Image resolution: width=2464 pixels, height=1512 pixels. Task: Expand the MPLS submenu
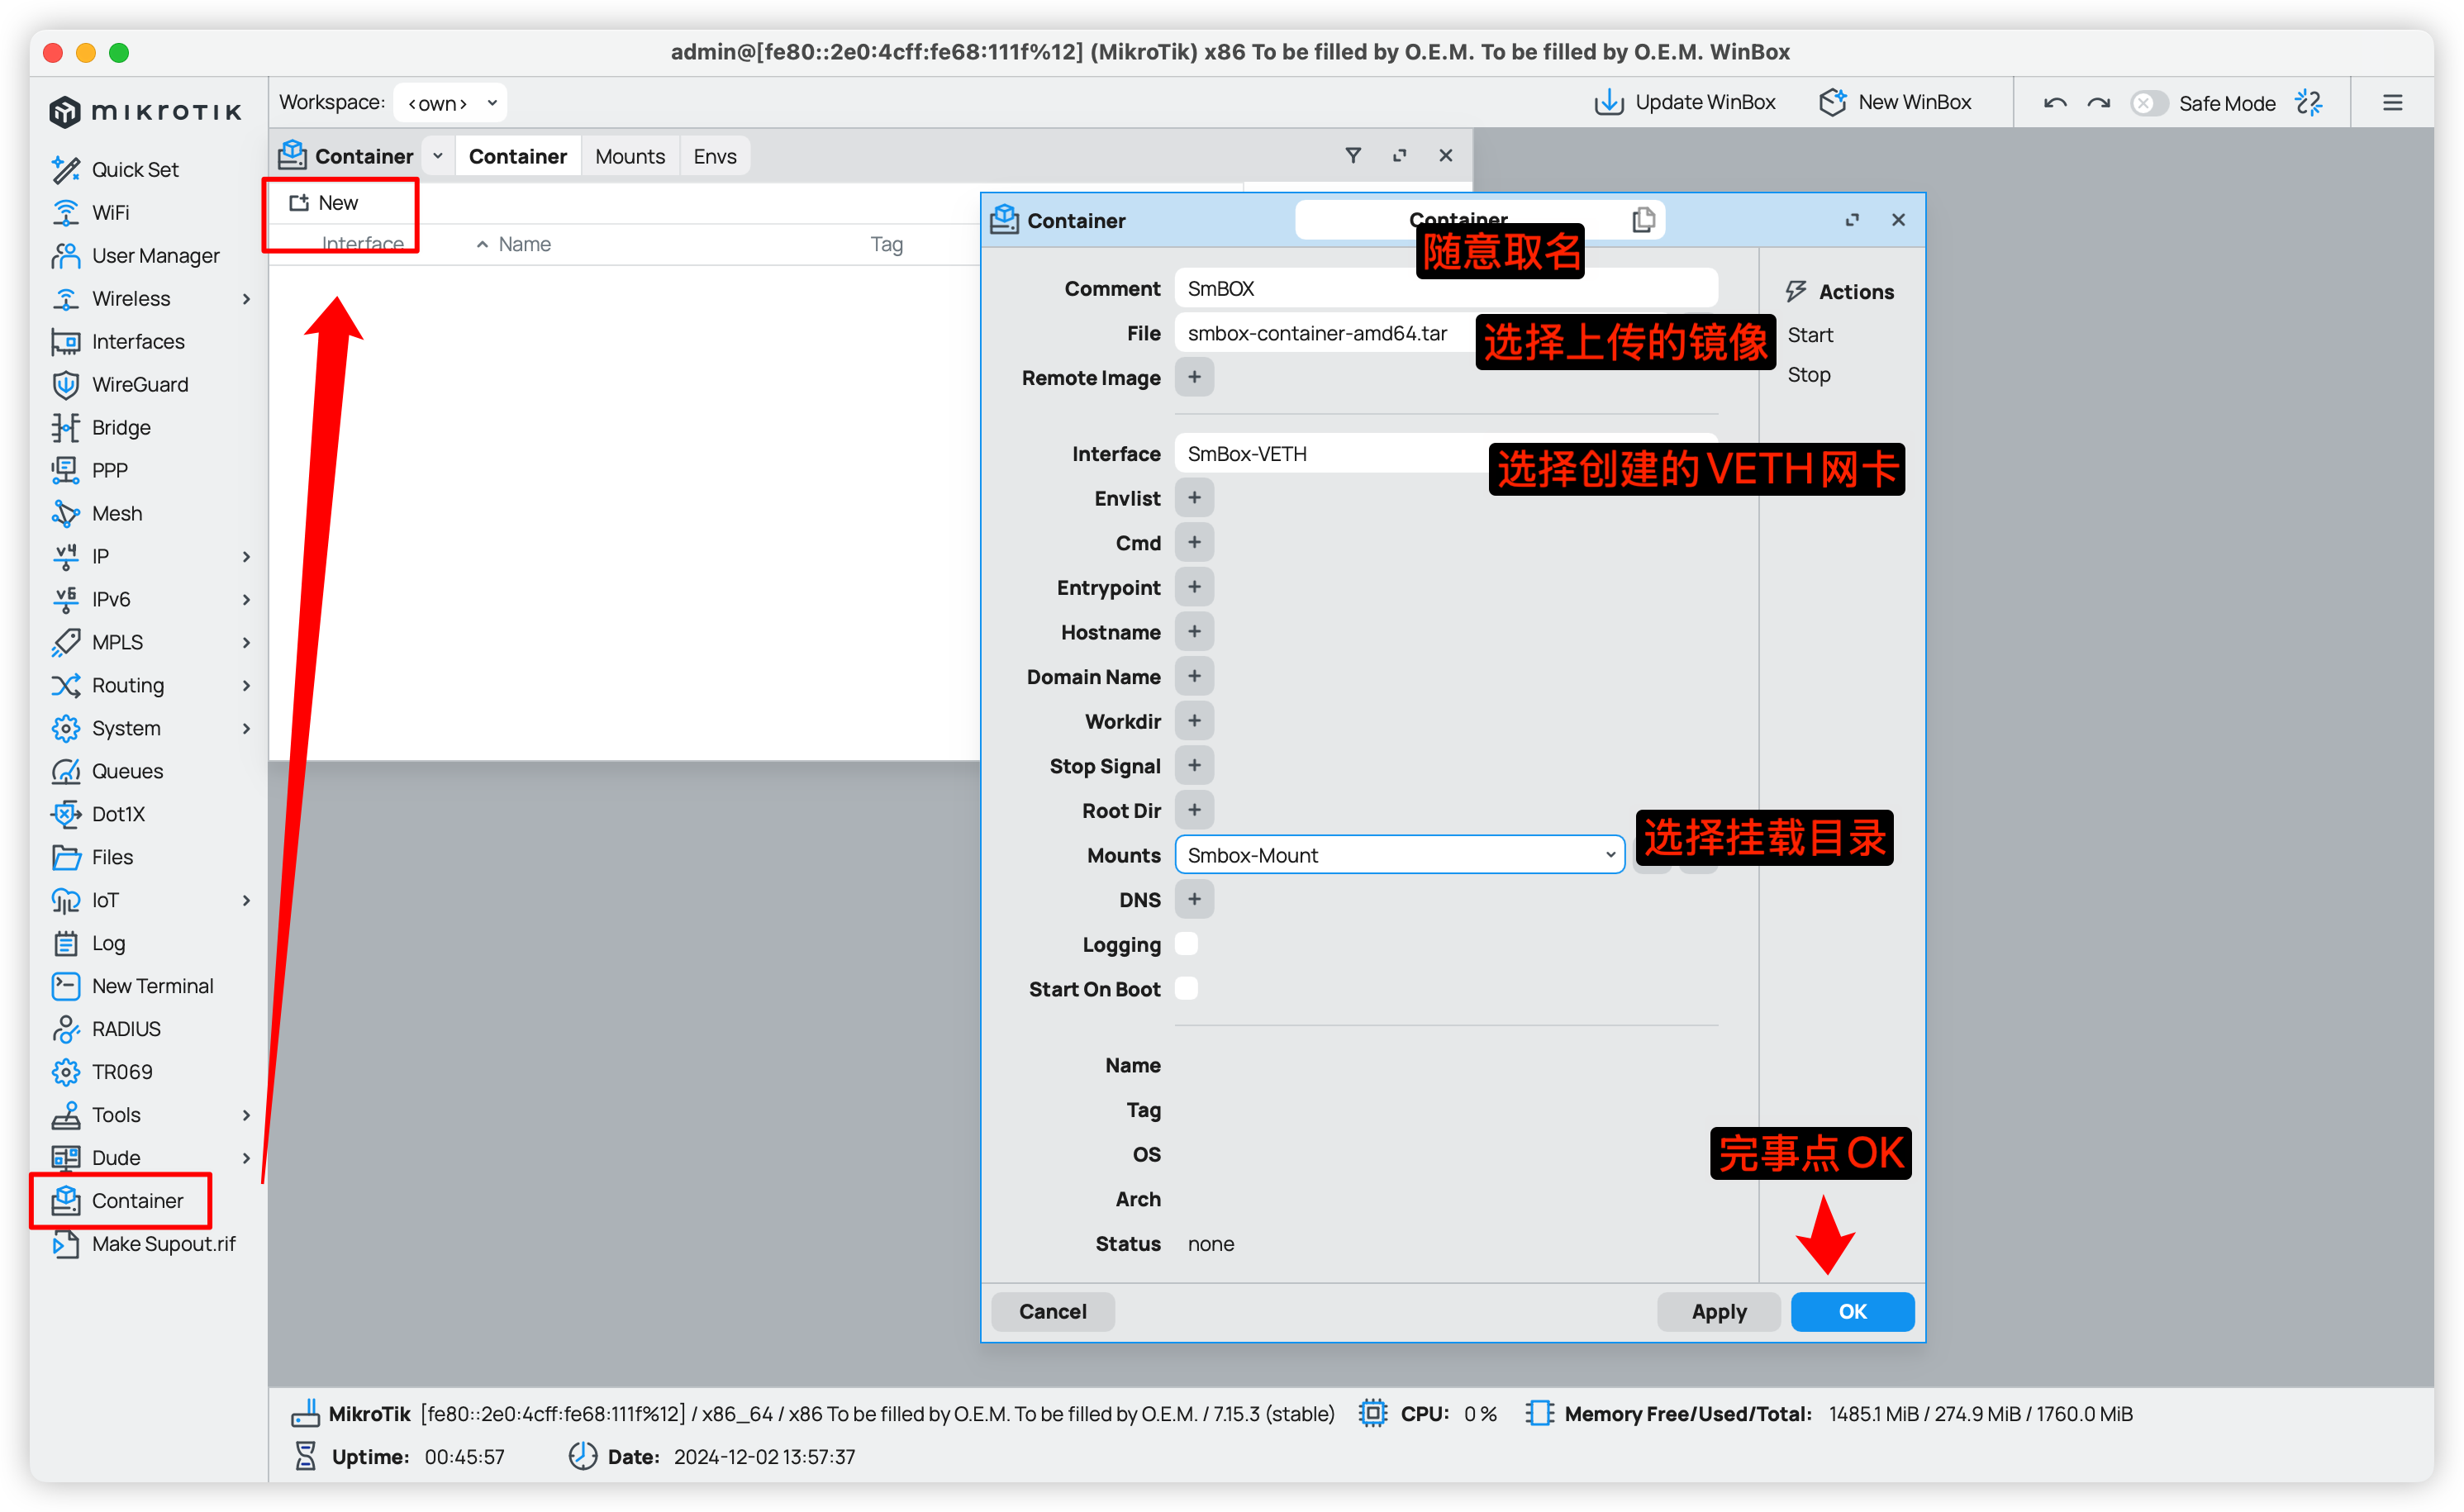[246, 643]
